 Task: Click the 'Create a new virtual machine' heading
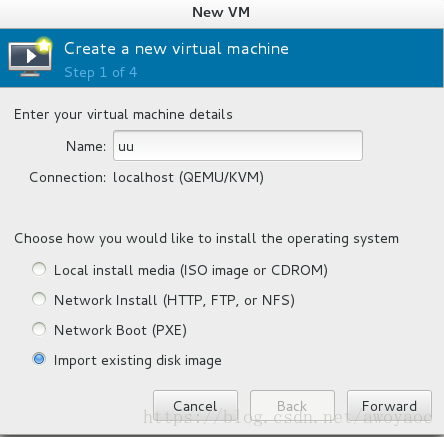point(176,49)
